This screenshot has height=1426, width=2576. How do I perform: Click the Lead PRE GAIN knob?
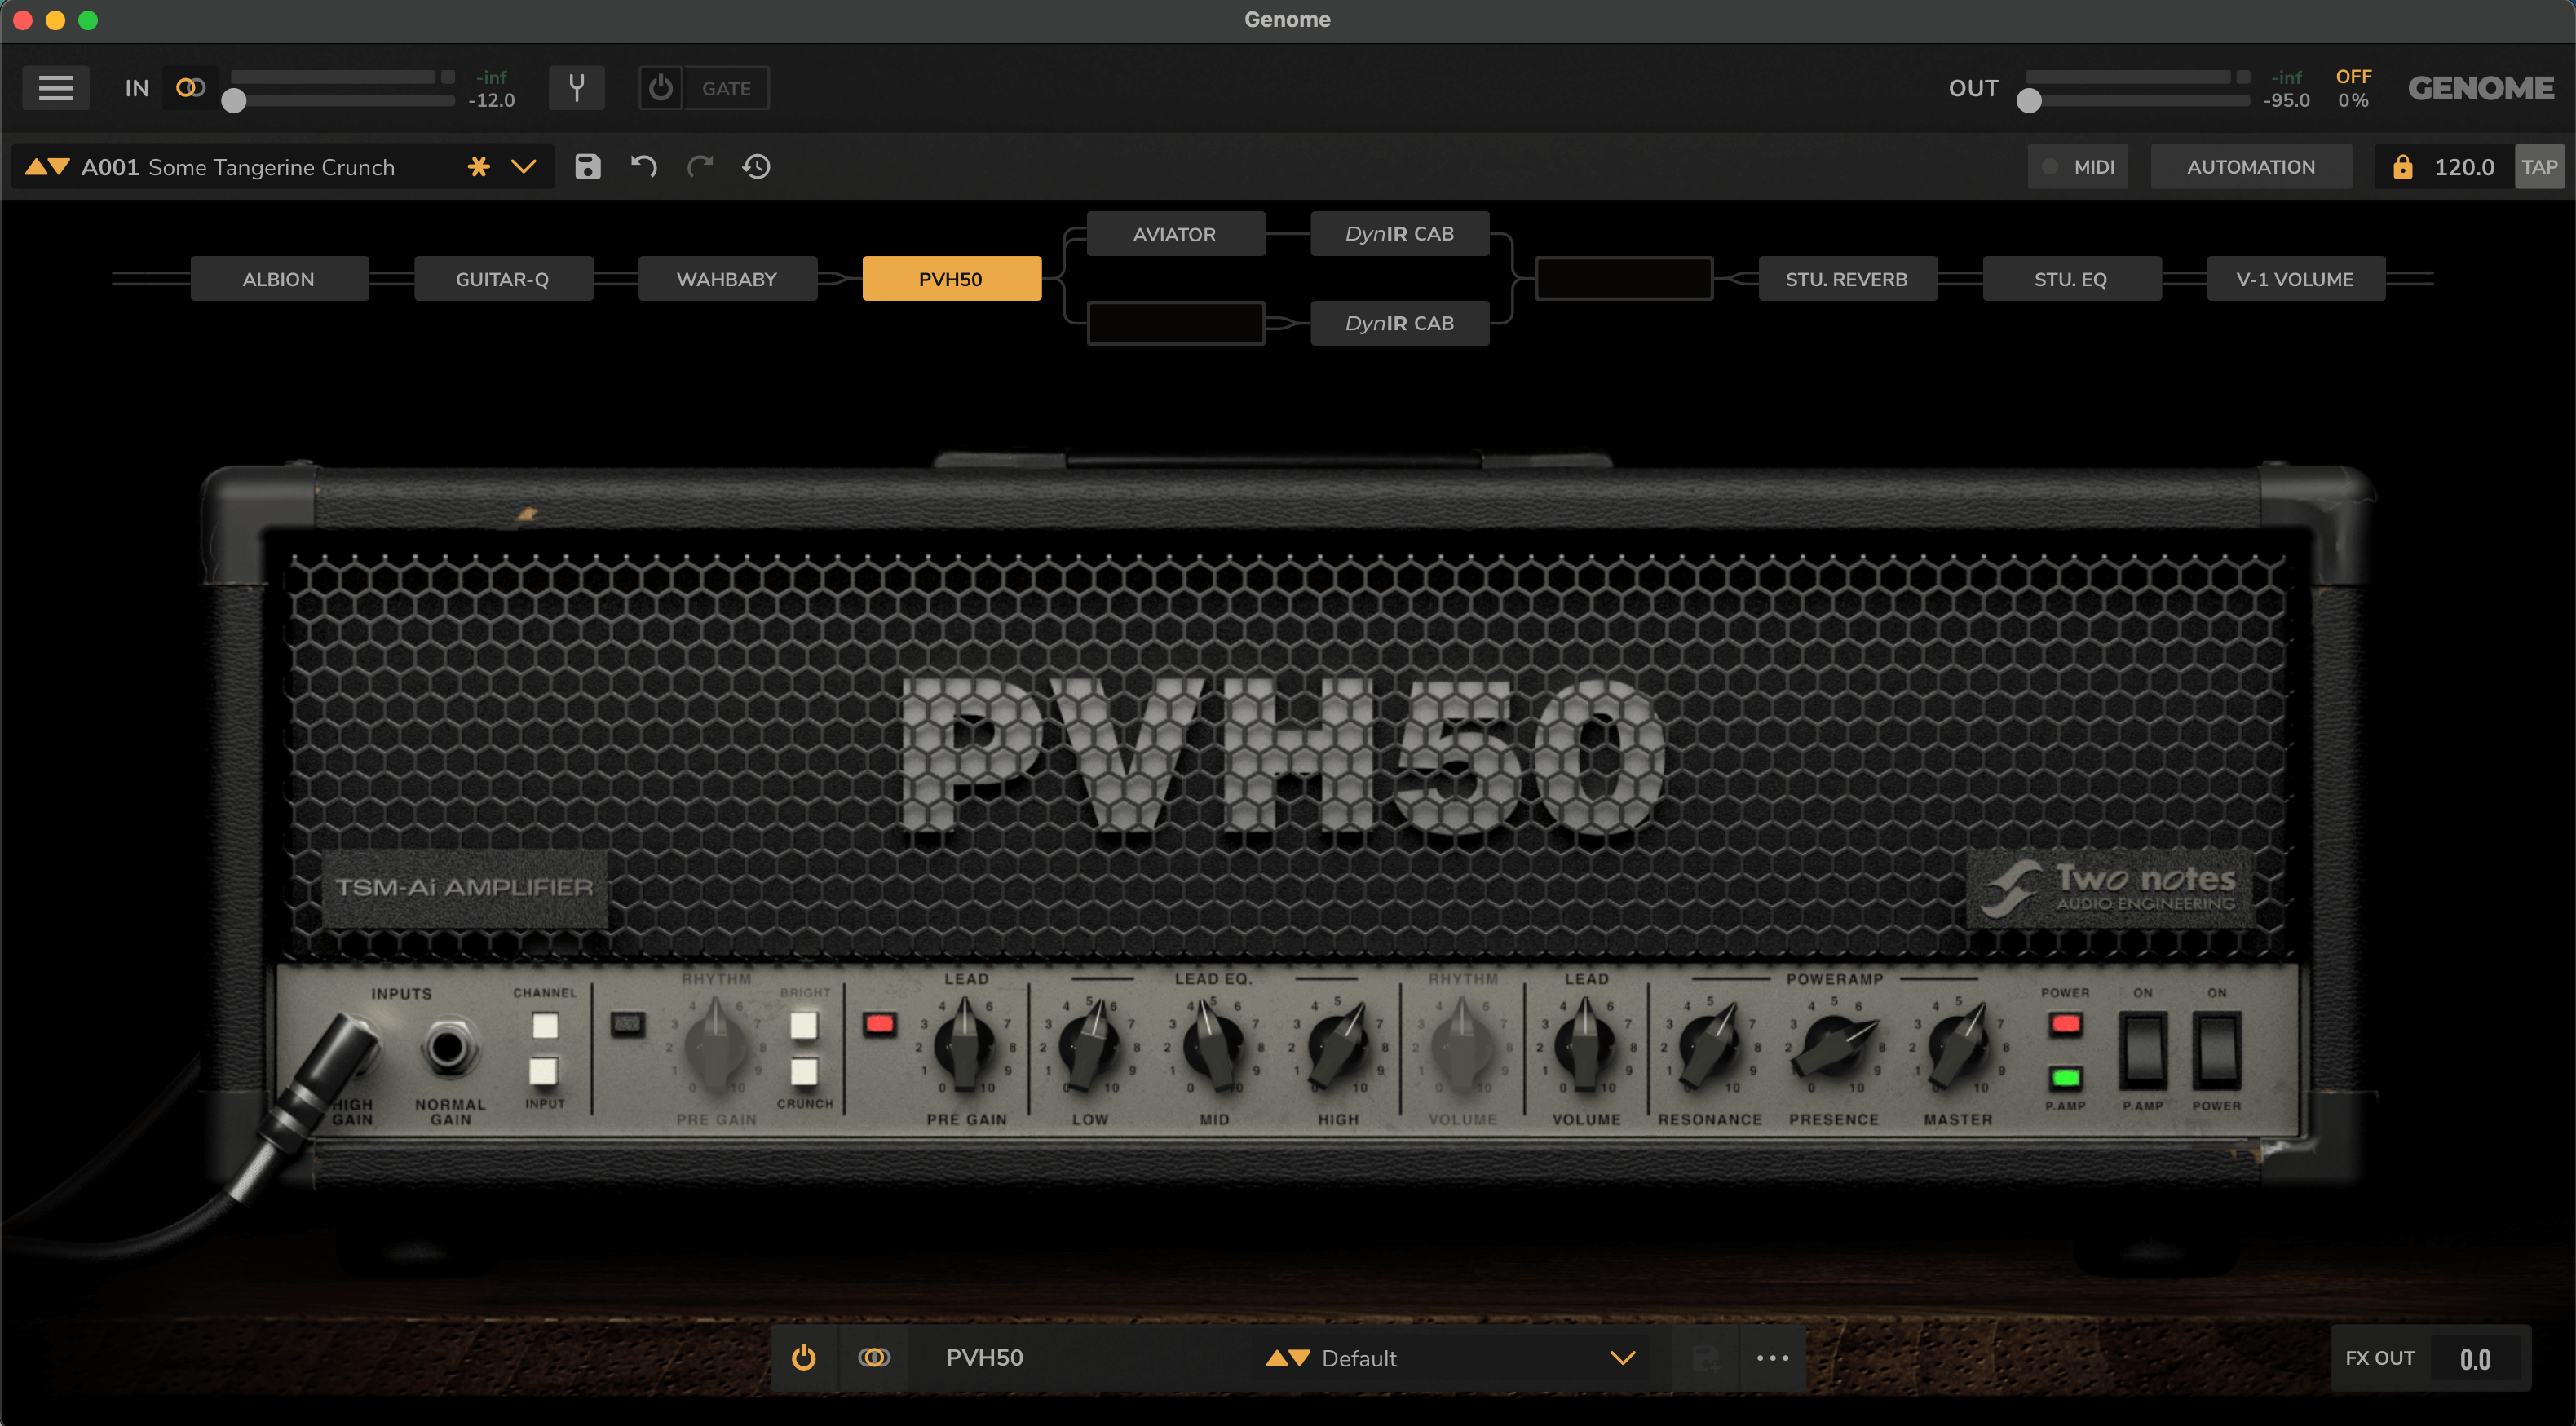[x=965, y=1047]
